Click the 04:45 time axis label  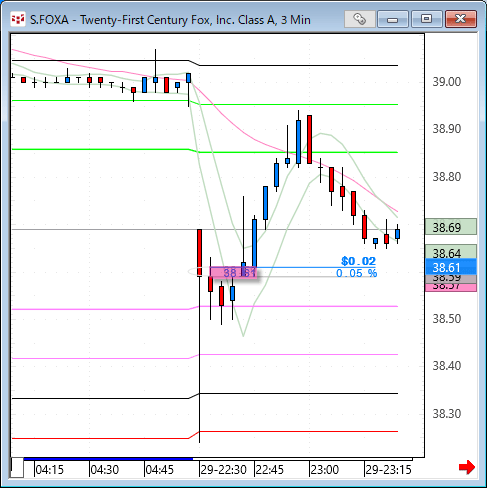coord(160,470)
